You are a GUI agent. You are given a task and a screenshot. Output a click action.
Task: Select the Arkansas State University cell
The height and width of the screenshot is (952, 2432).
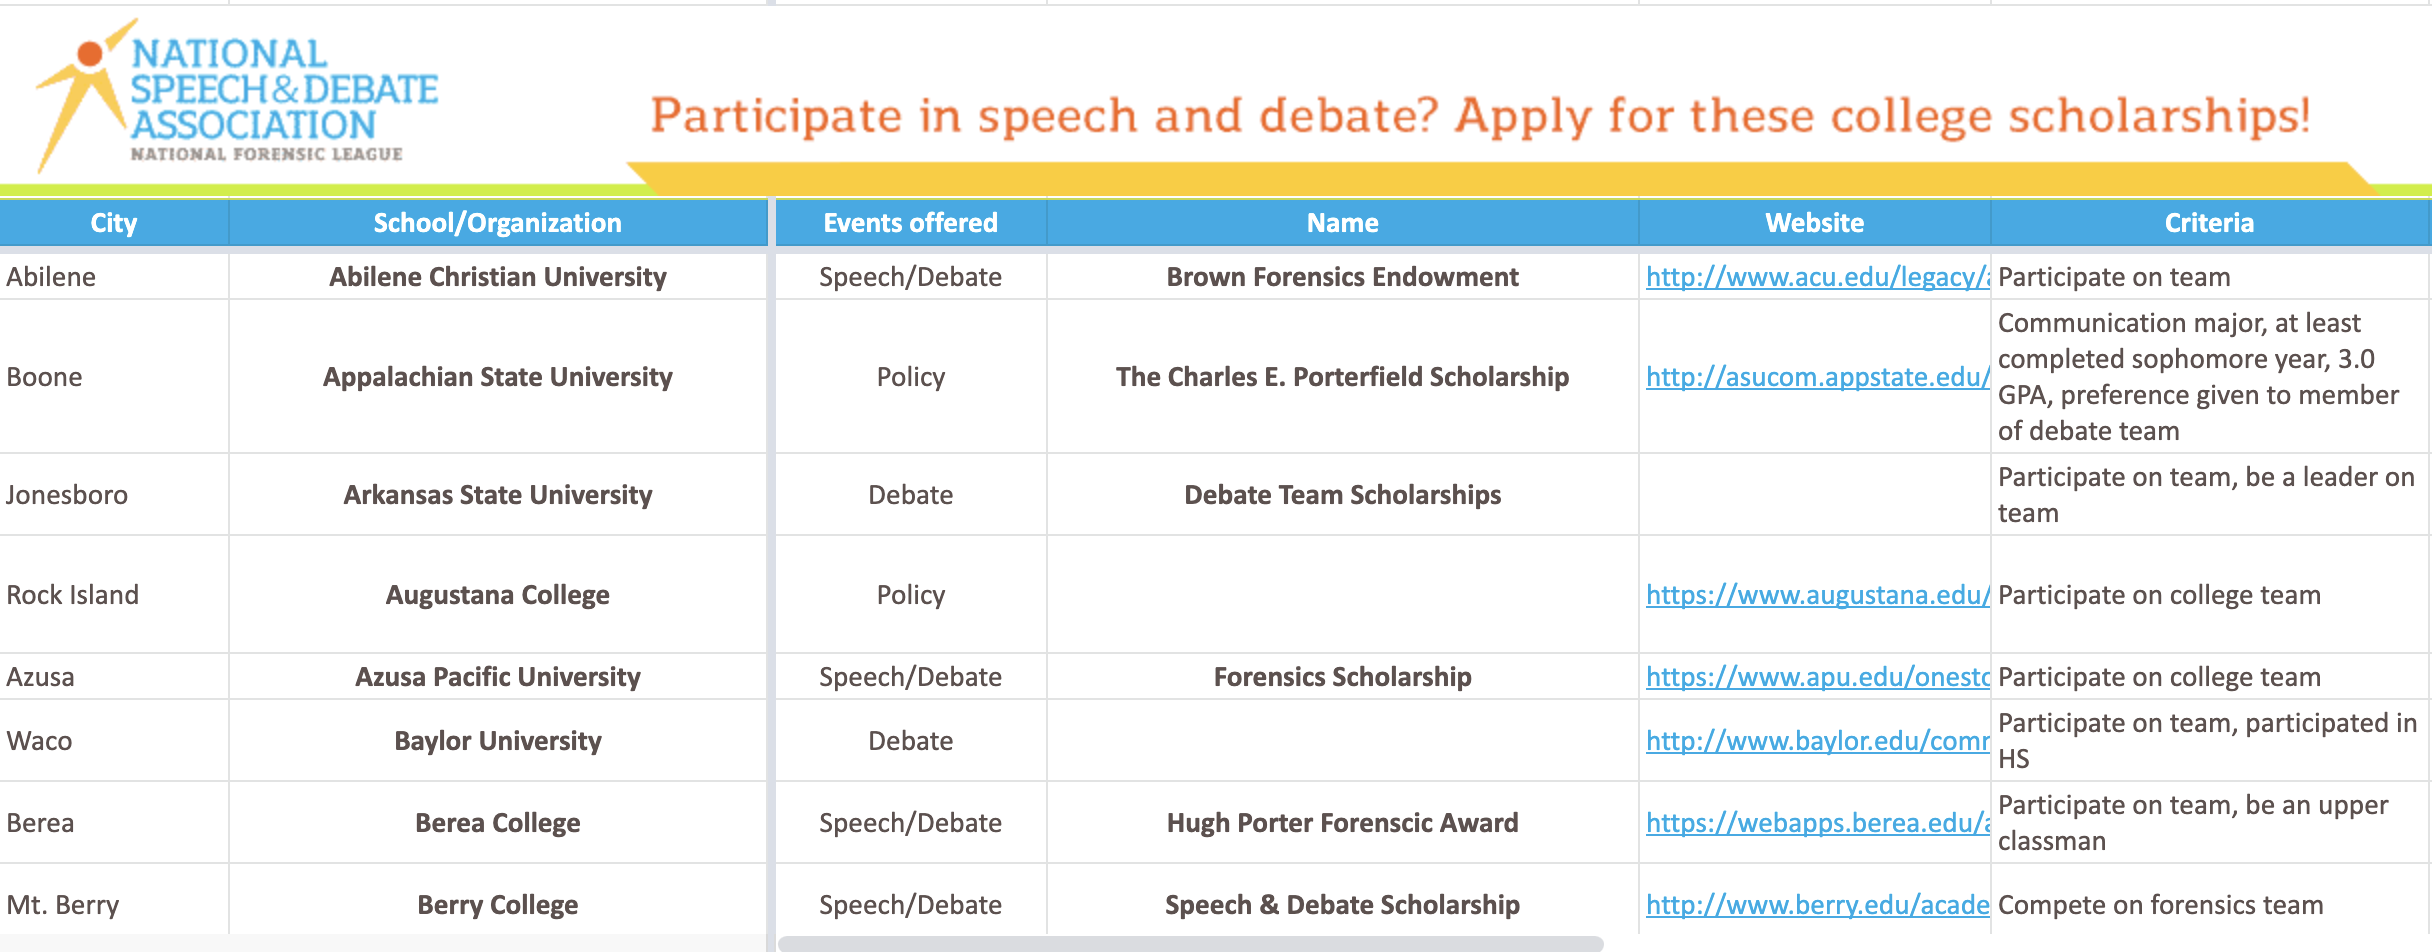pyautogui.click(x=497, y=495)
